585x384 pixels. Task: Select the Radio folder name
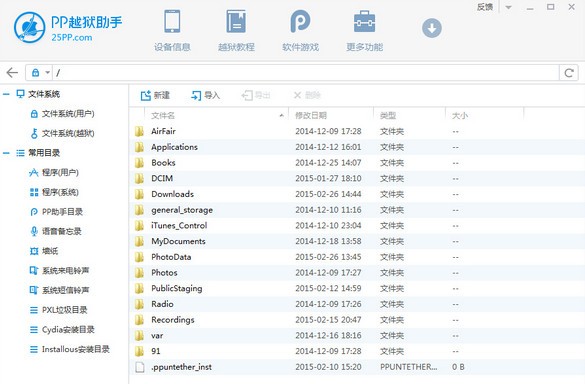point(162,304)
